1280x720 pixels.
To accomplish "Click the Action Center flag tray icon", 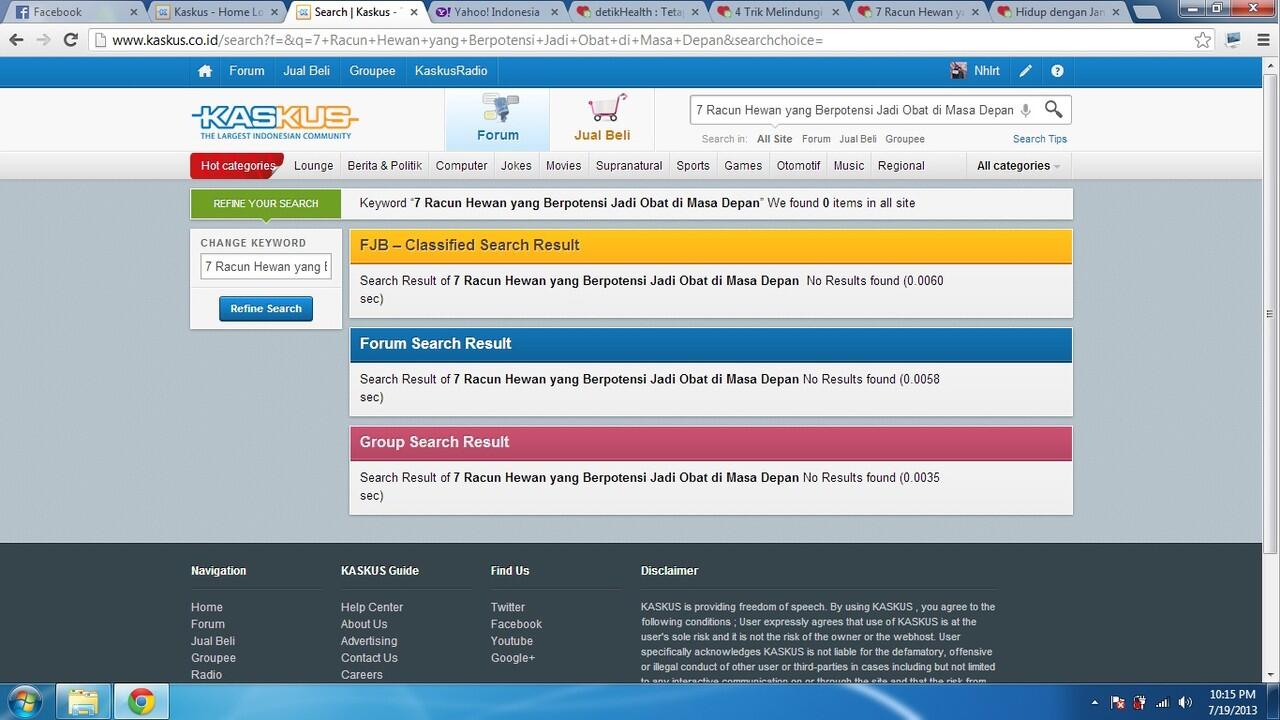I will [1118, 702].
